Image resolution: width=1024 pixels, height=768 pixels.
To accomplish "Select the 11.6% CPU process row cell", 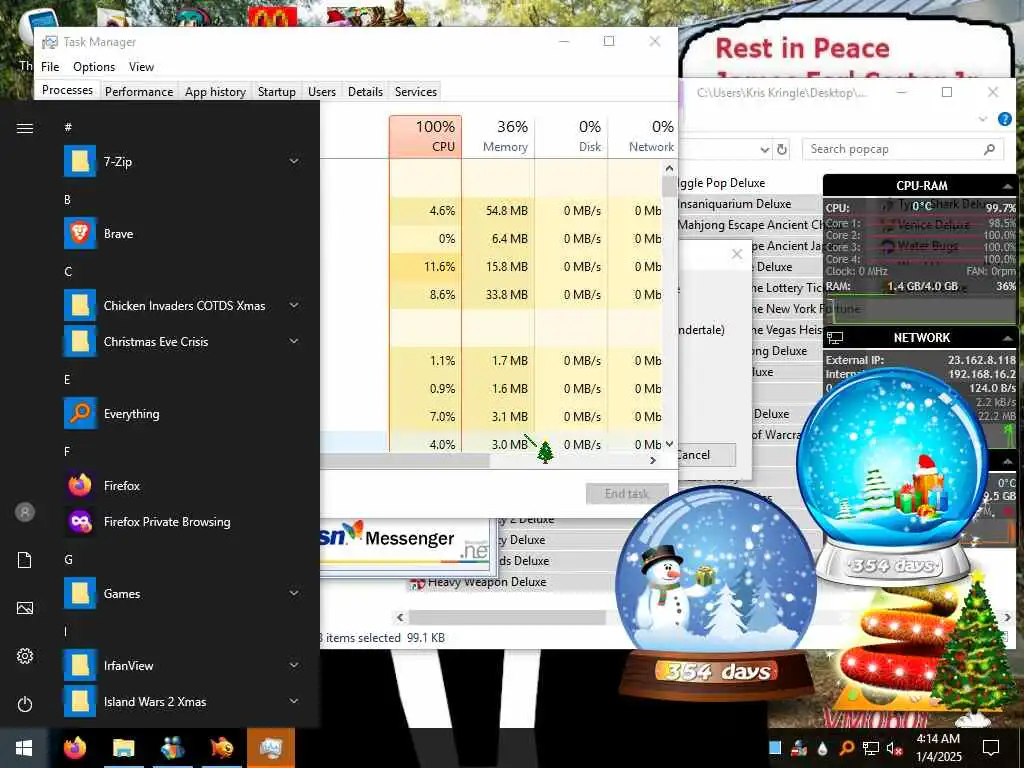I will [425, 266].
